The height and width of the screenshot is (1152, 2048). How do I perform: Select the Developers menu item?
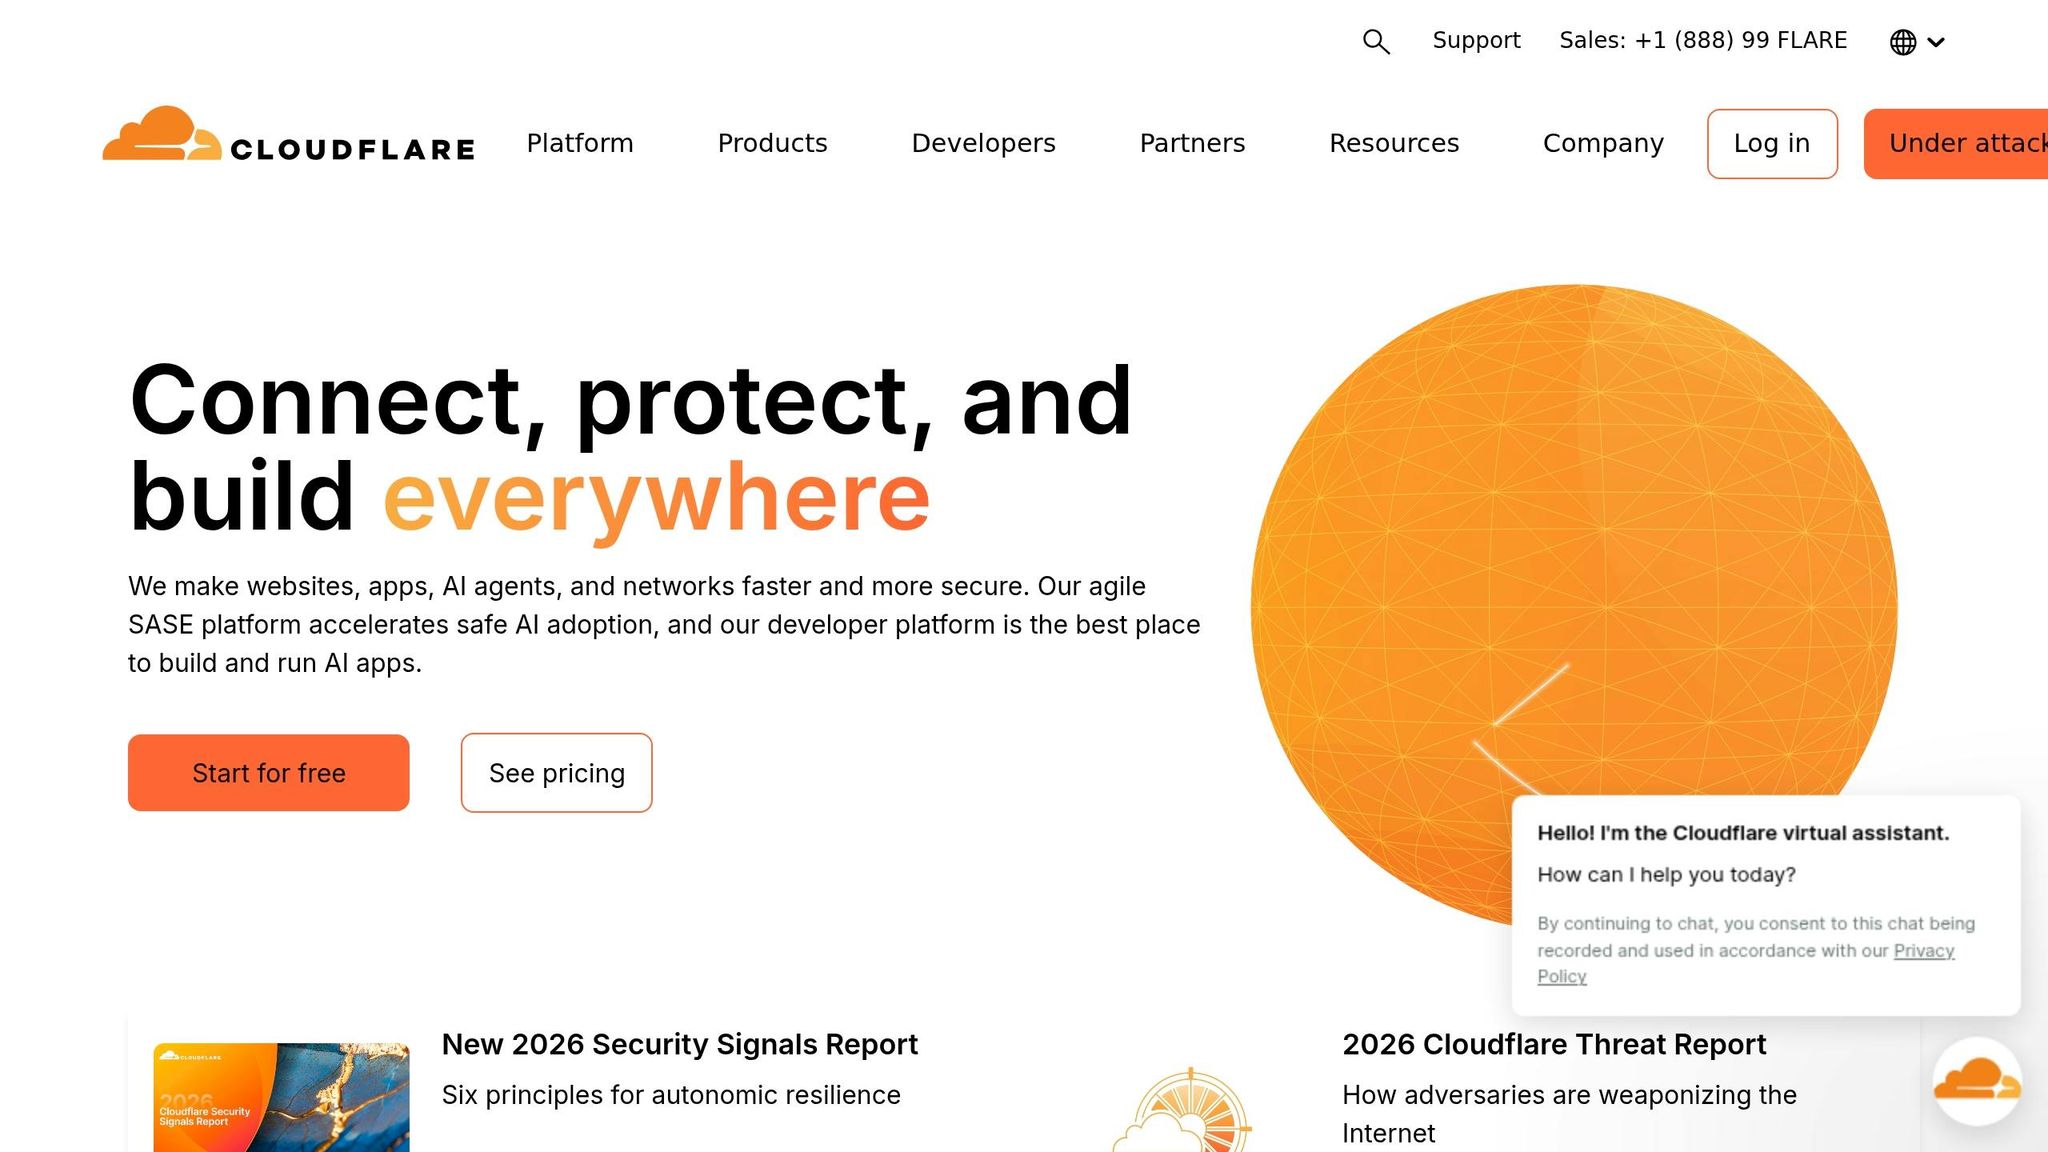coord(983,143)
